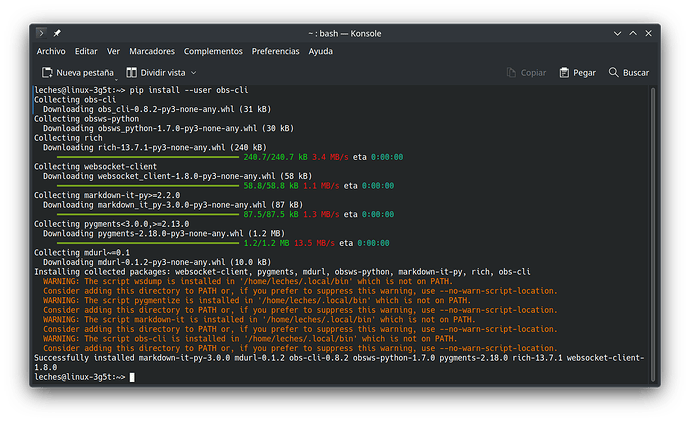
Task: Click 'Downloading obs_cli-0.8.2-py3-none-any.whl' line
Action: tap(157, 109)
